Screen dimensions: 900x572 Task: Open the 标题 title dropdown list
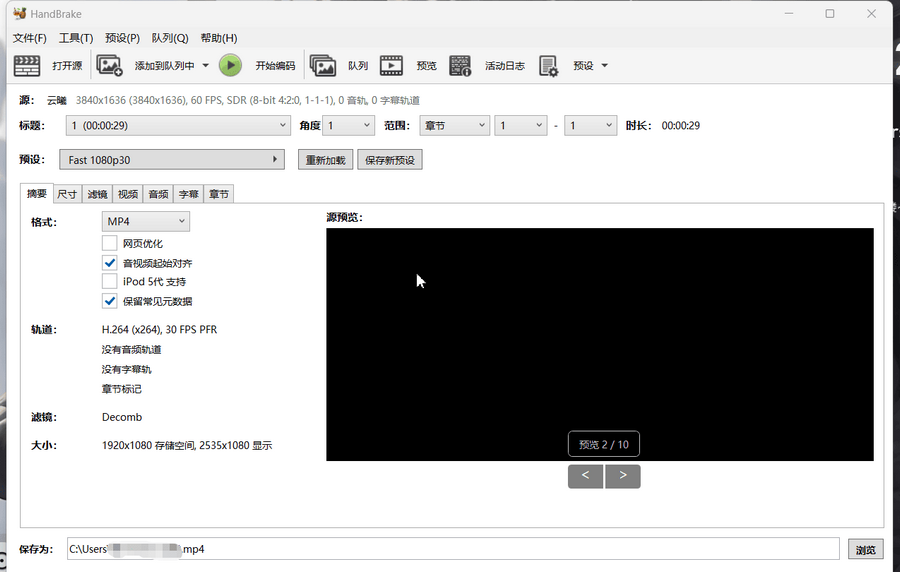click(178, 126)
